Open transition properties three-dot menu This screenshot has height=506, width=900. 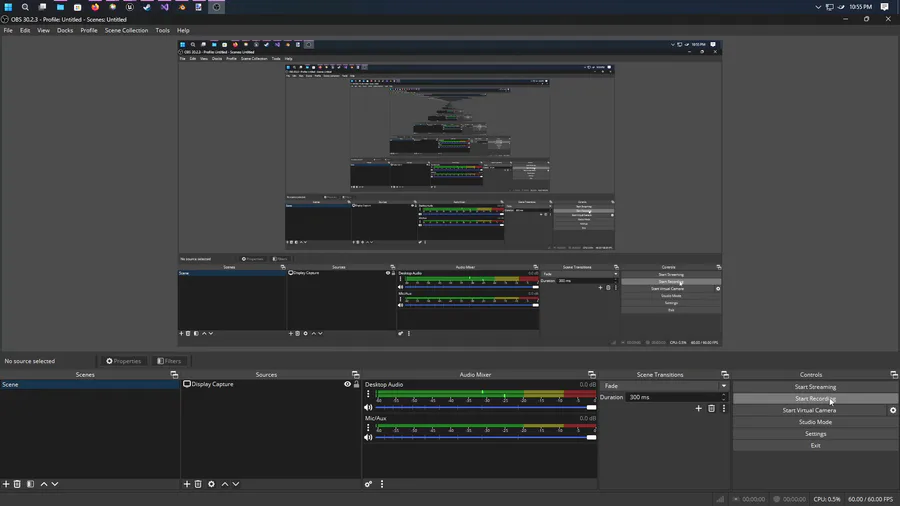(x=724, y=408)
